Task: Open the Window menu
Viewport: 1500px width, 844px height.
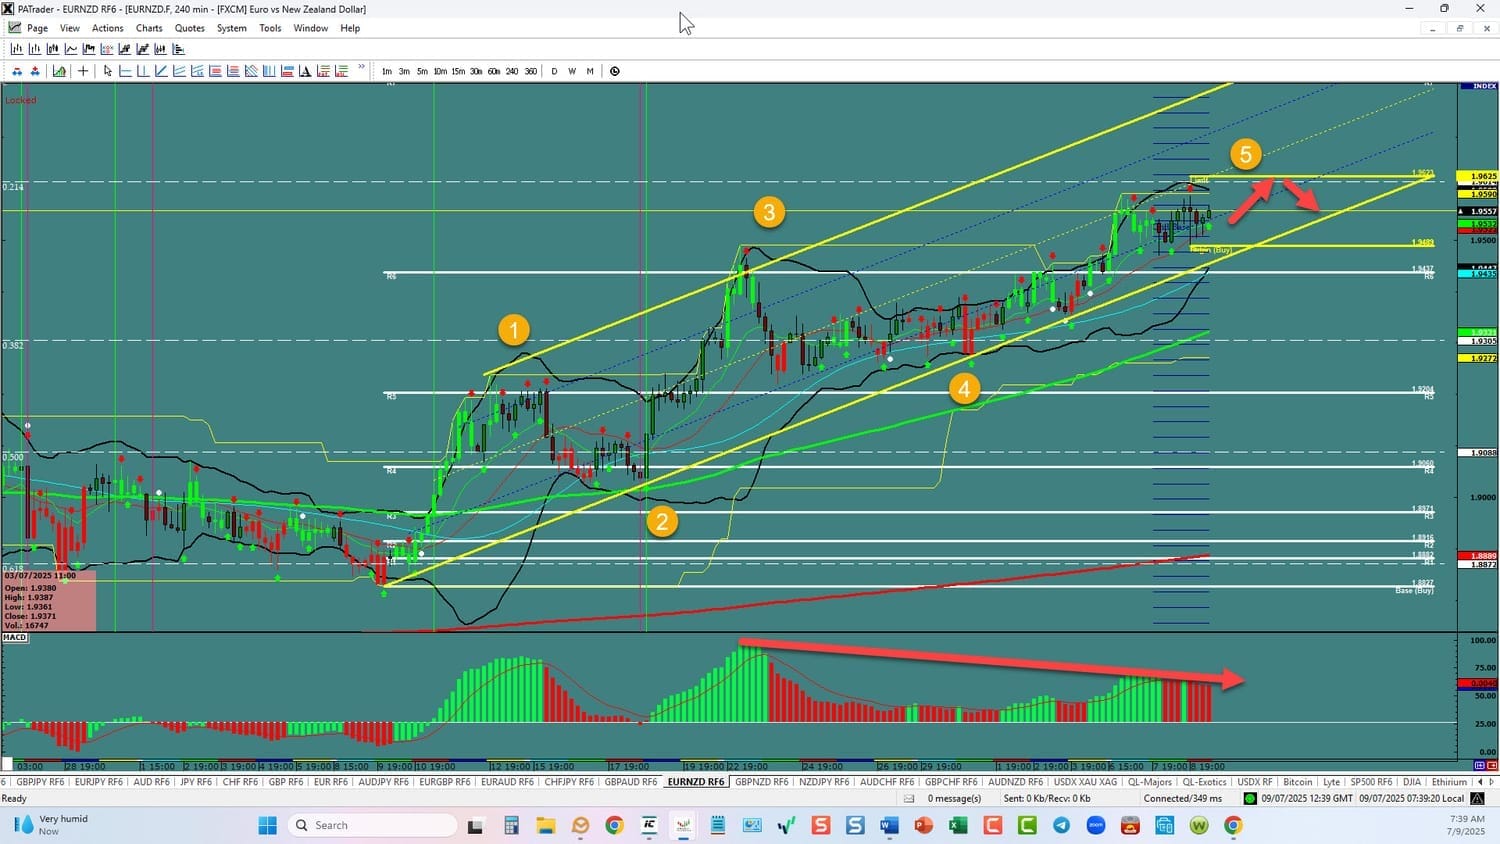Action: tap(311, 28)
